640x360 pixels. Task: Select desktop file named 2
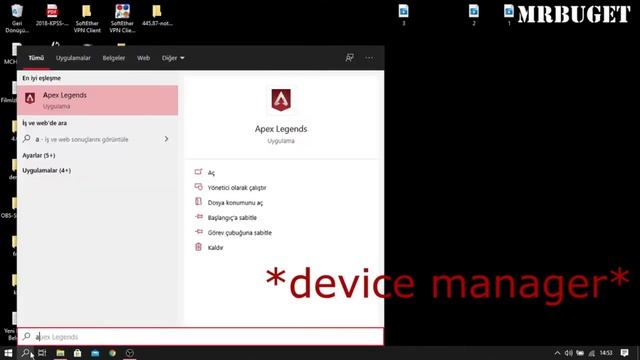(x=474, y=15)
